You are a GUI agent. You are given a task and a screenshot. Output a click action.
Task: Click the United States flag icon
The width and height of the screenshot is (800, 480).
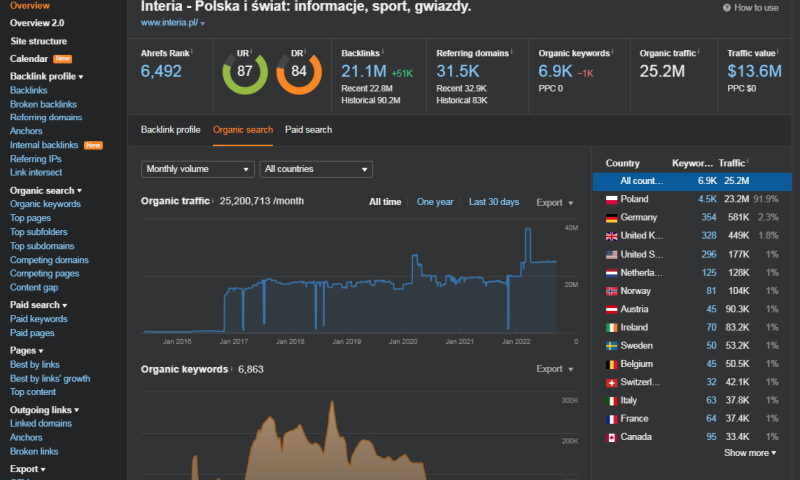pos(611,255)
